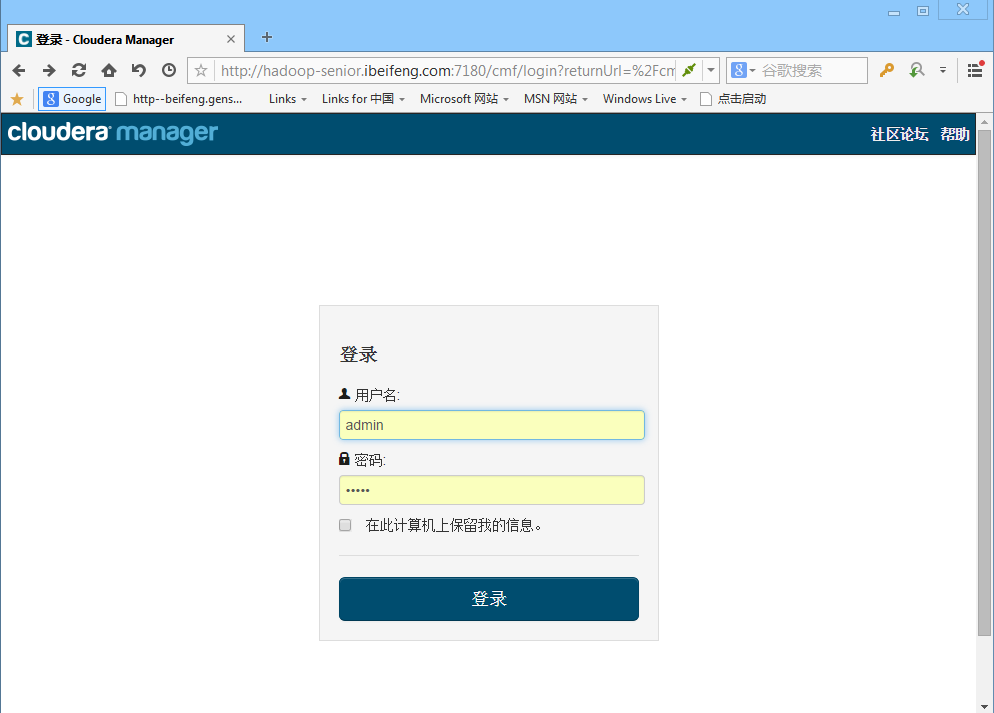Expand the toolbar overflow arrow
The height and width of the screenshot is (713, 994).
click(943, 70)
